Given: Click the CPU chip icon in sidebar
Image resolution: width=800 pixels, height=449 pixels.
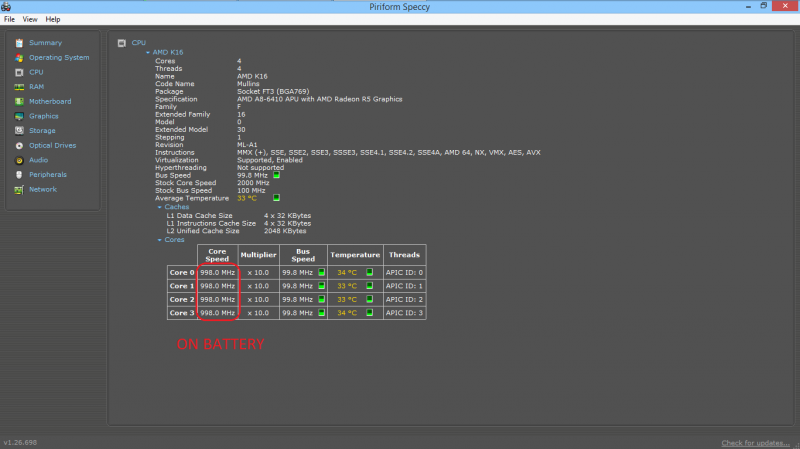Looking at the screenshot, I should (x=19, y=72).
